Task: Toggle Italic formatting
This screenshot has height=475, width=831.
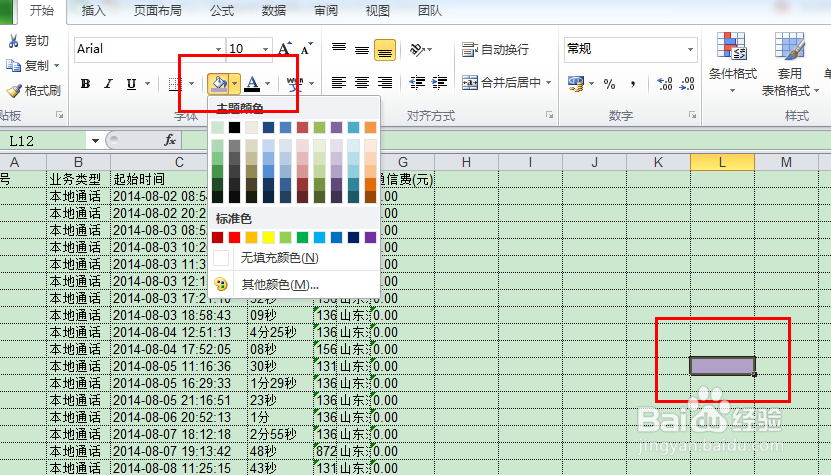Action: pos(108,84)
